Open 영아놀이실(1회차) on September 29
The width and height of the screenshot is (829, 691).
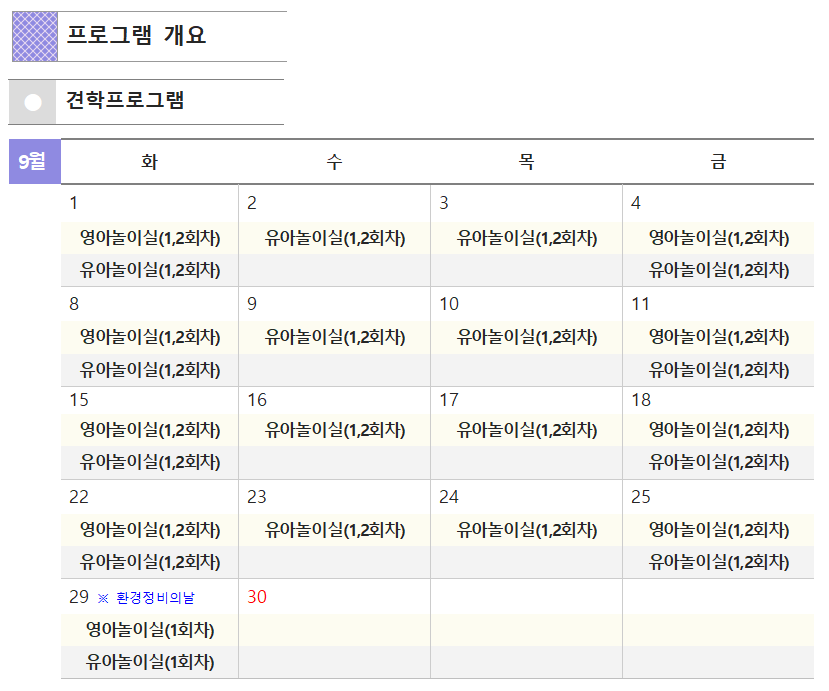150,630
